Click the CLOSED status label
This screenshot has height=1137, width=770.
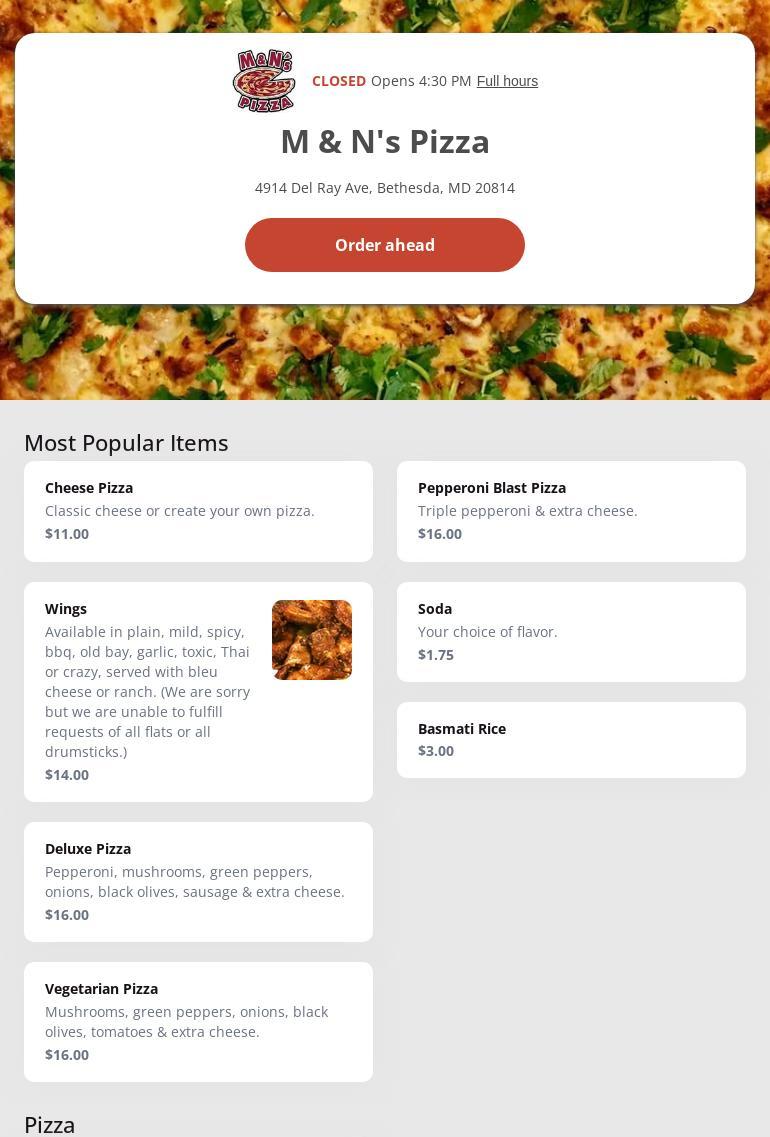point(339,81)
